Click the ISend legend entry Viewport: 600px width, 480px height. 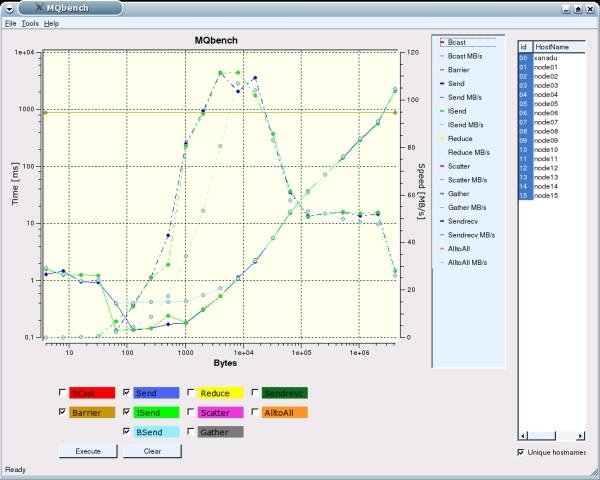tap(457, 111)
